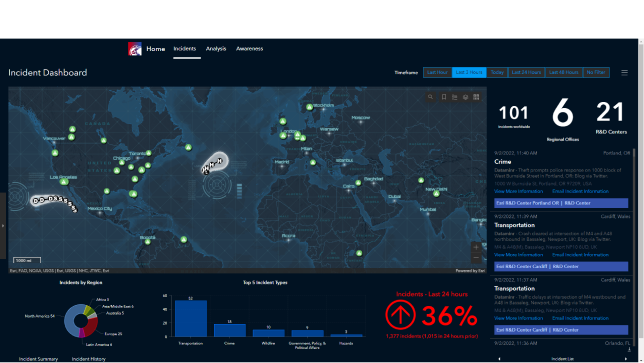
Task: Click the Government Policy bar in chart
Action: pyautogui.click(x=307, y=333)
